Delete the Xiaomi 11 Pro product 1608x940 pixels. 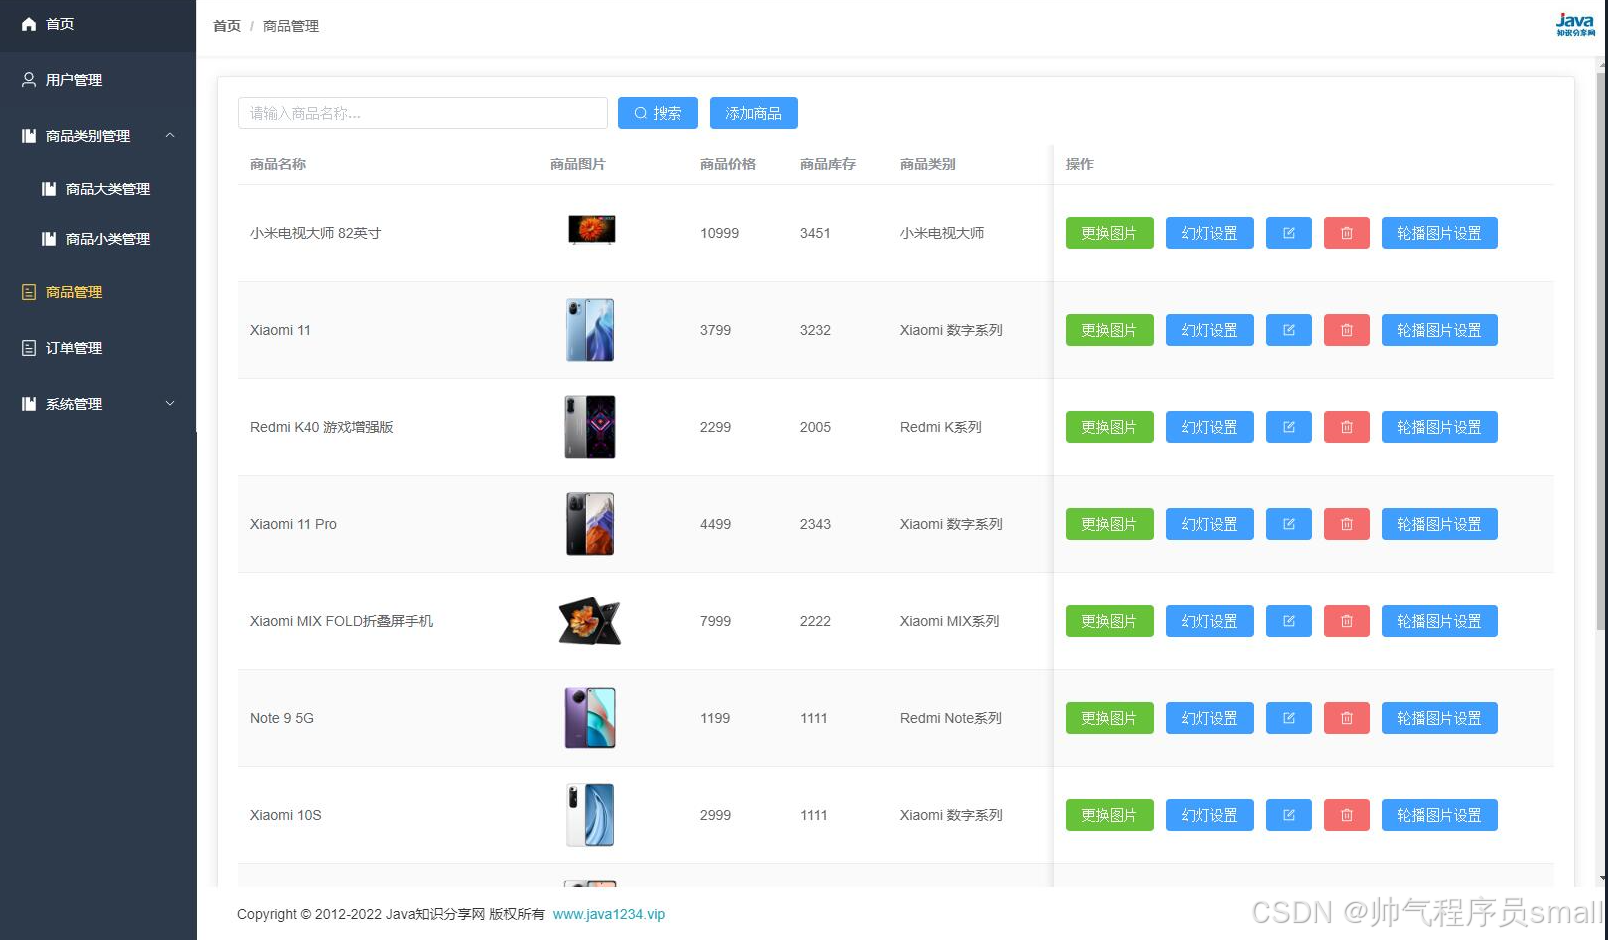coord(1347,524)
